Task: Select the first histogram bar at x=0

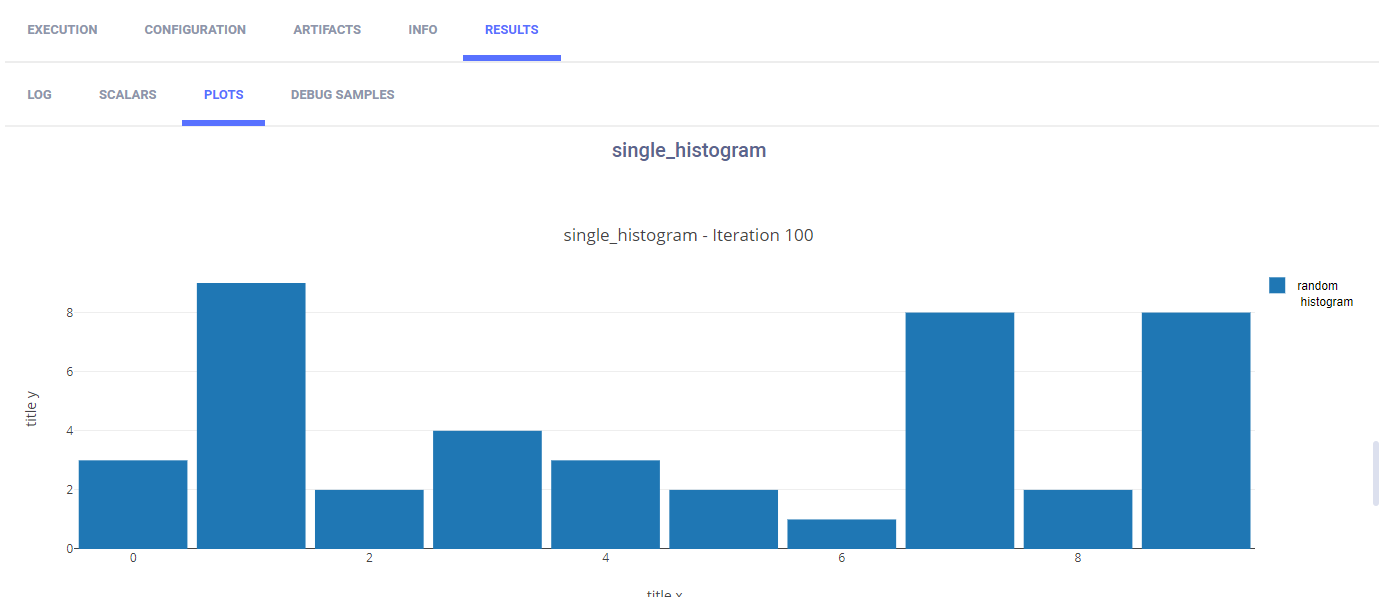Action: pyautogui.click(x=133, y=504)
